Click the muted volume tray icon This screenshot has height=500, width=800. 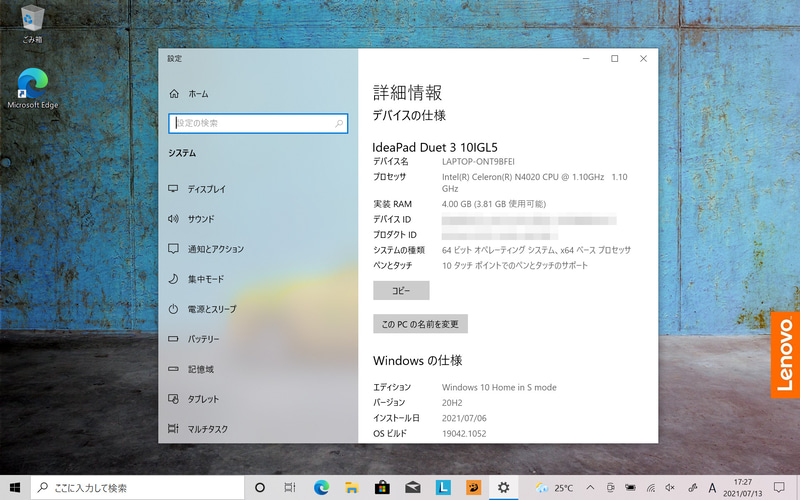pyautogui.click(x=670, y=488)
